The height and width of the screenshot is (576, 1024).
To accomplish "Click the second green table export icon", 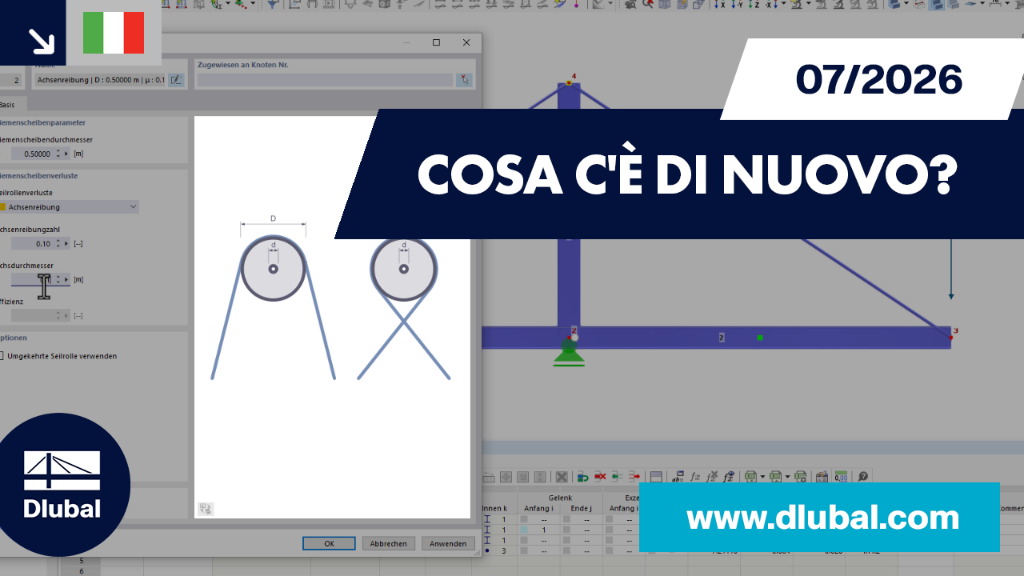I will 775,477.
